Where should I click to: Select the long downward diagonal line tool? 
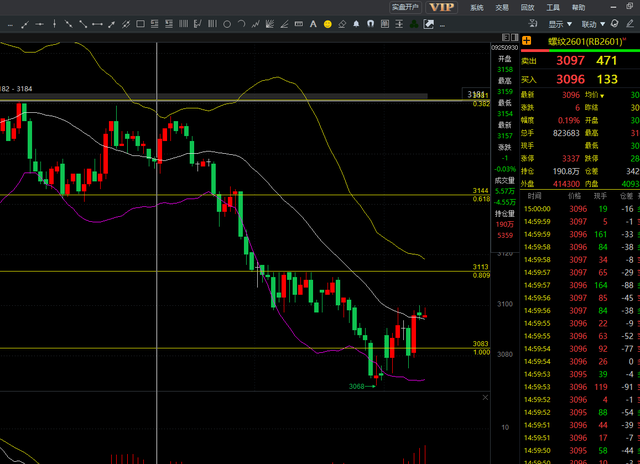pos(83,24)
